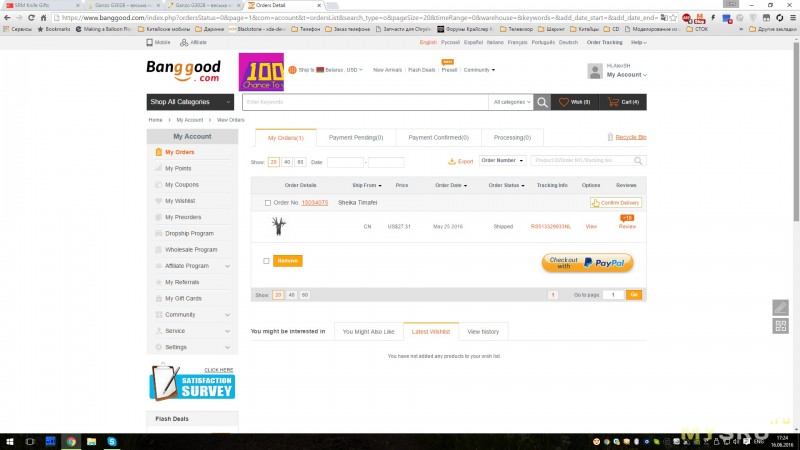Click the Chrome back arrow

click(7, 17)
